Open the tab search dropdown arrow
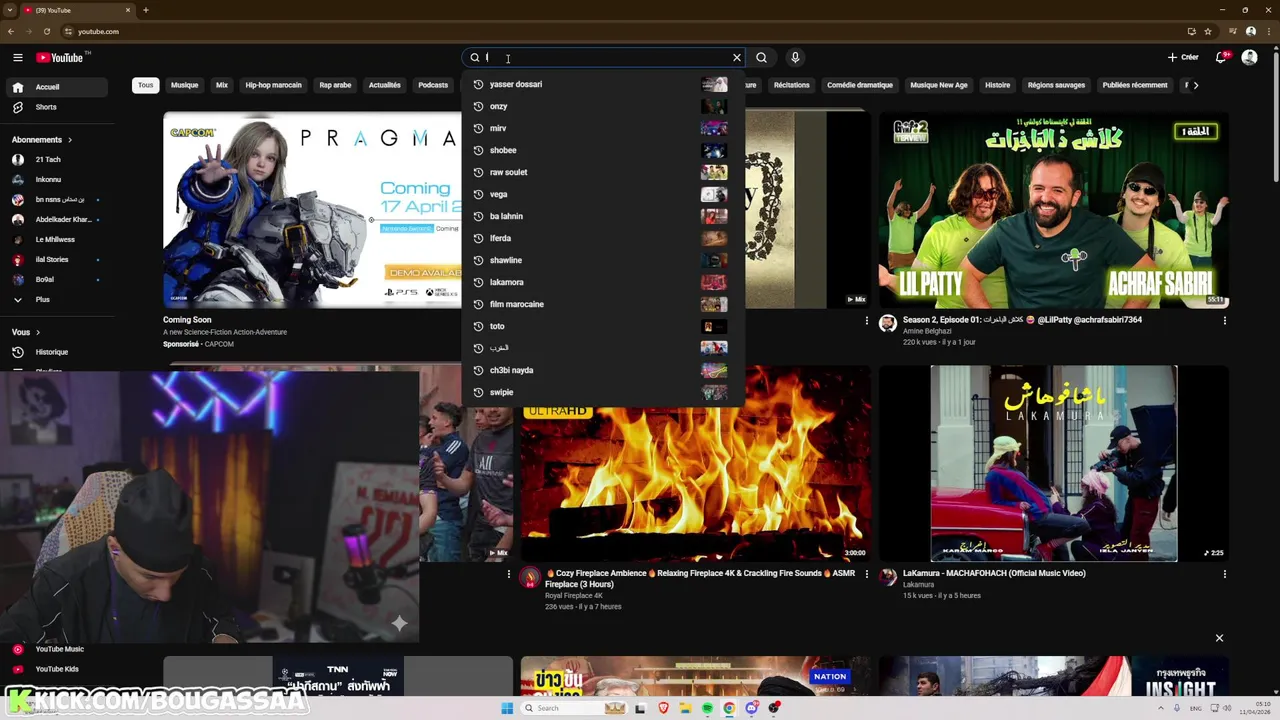 coord(11,10)
